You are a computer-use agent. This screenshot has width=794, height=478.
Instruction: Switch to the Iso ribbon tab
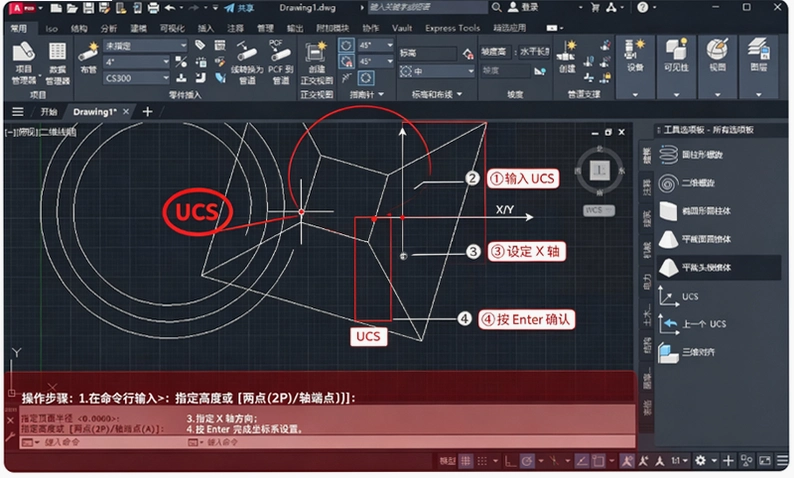(x=51, y=28)
